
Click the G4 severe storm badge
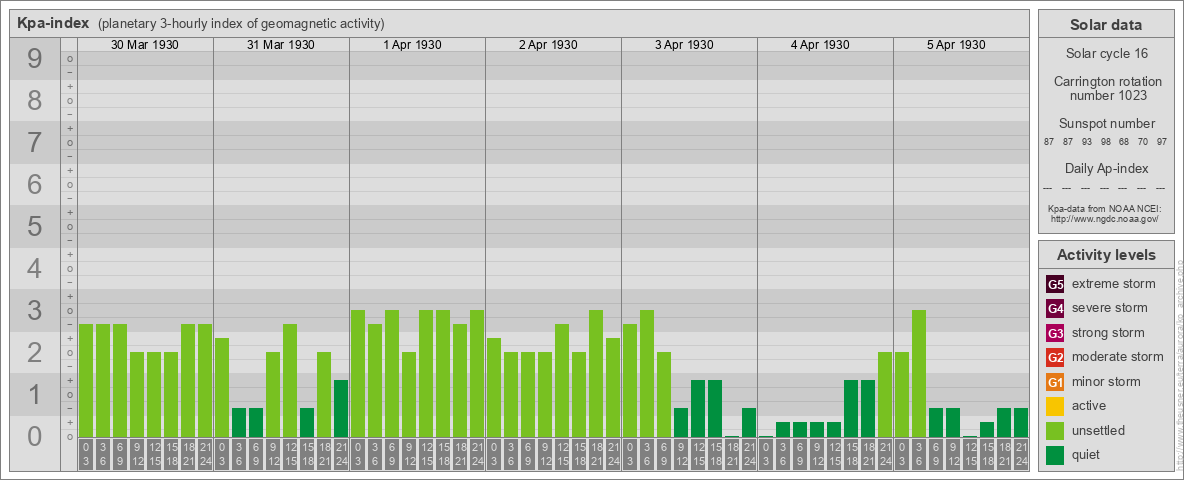pos(1055,309)
